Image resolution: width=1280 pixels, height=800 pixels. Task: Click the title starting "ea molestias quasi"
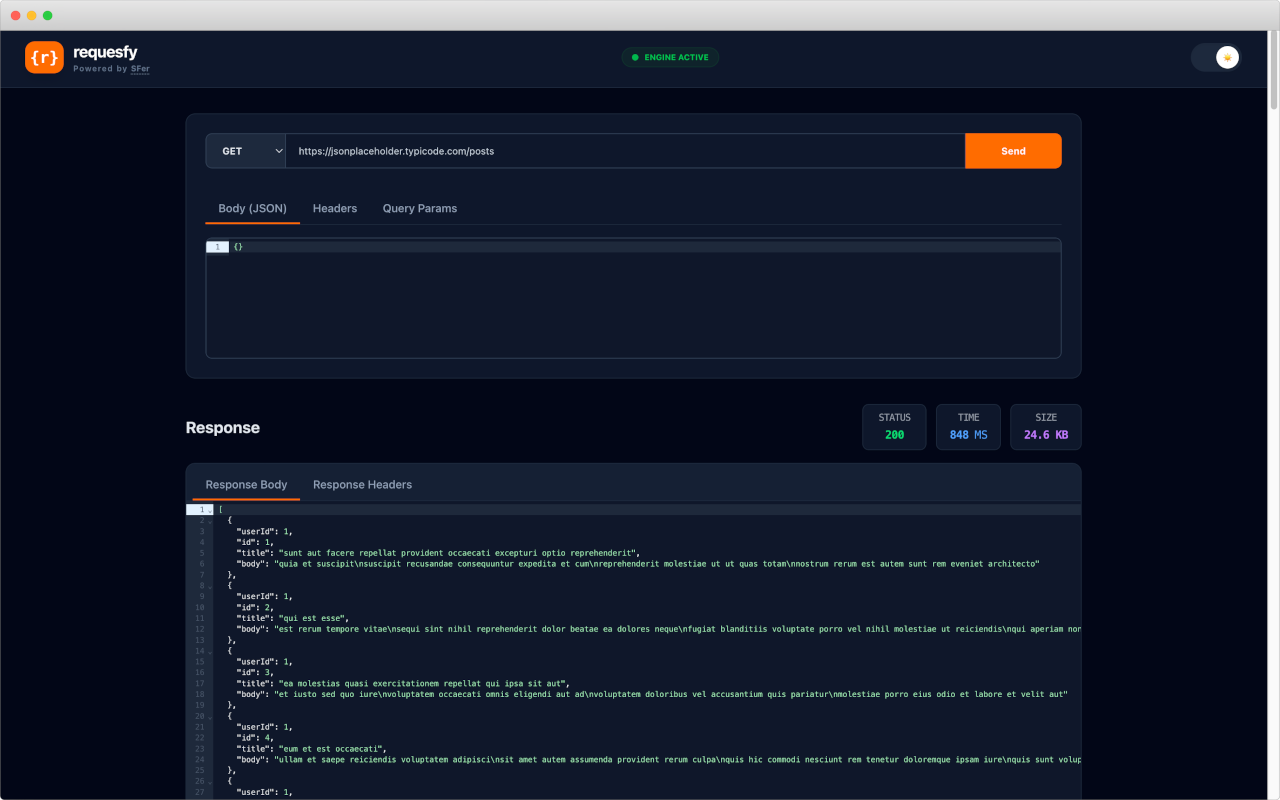point(422,683)
